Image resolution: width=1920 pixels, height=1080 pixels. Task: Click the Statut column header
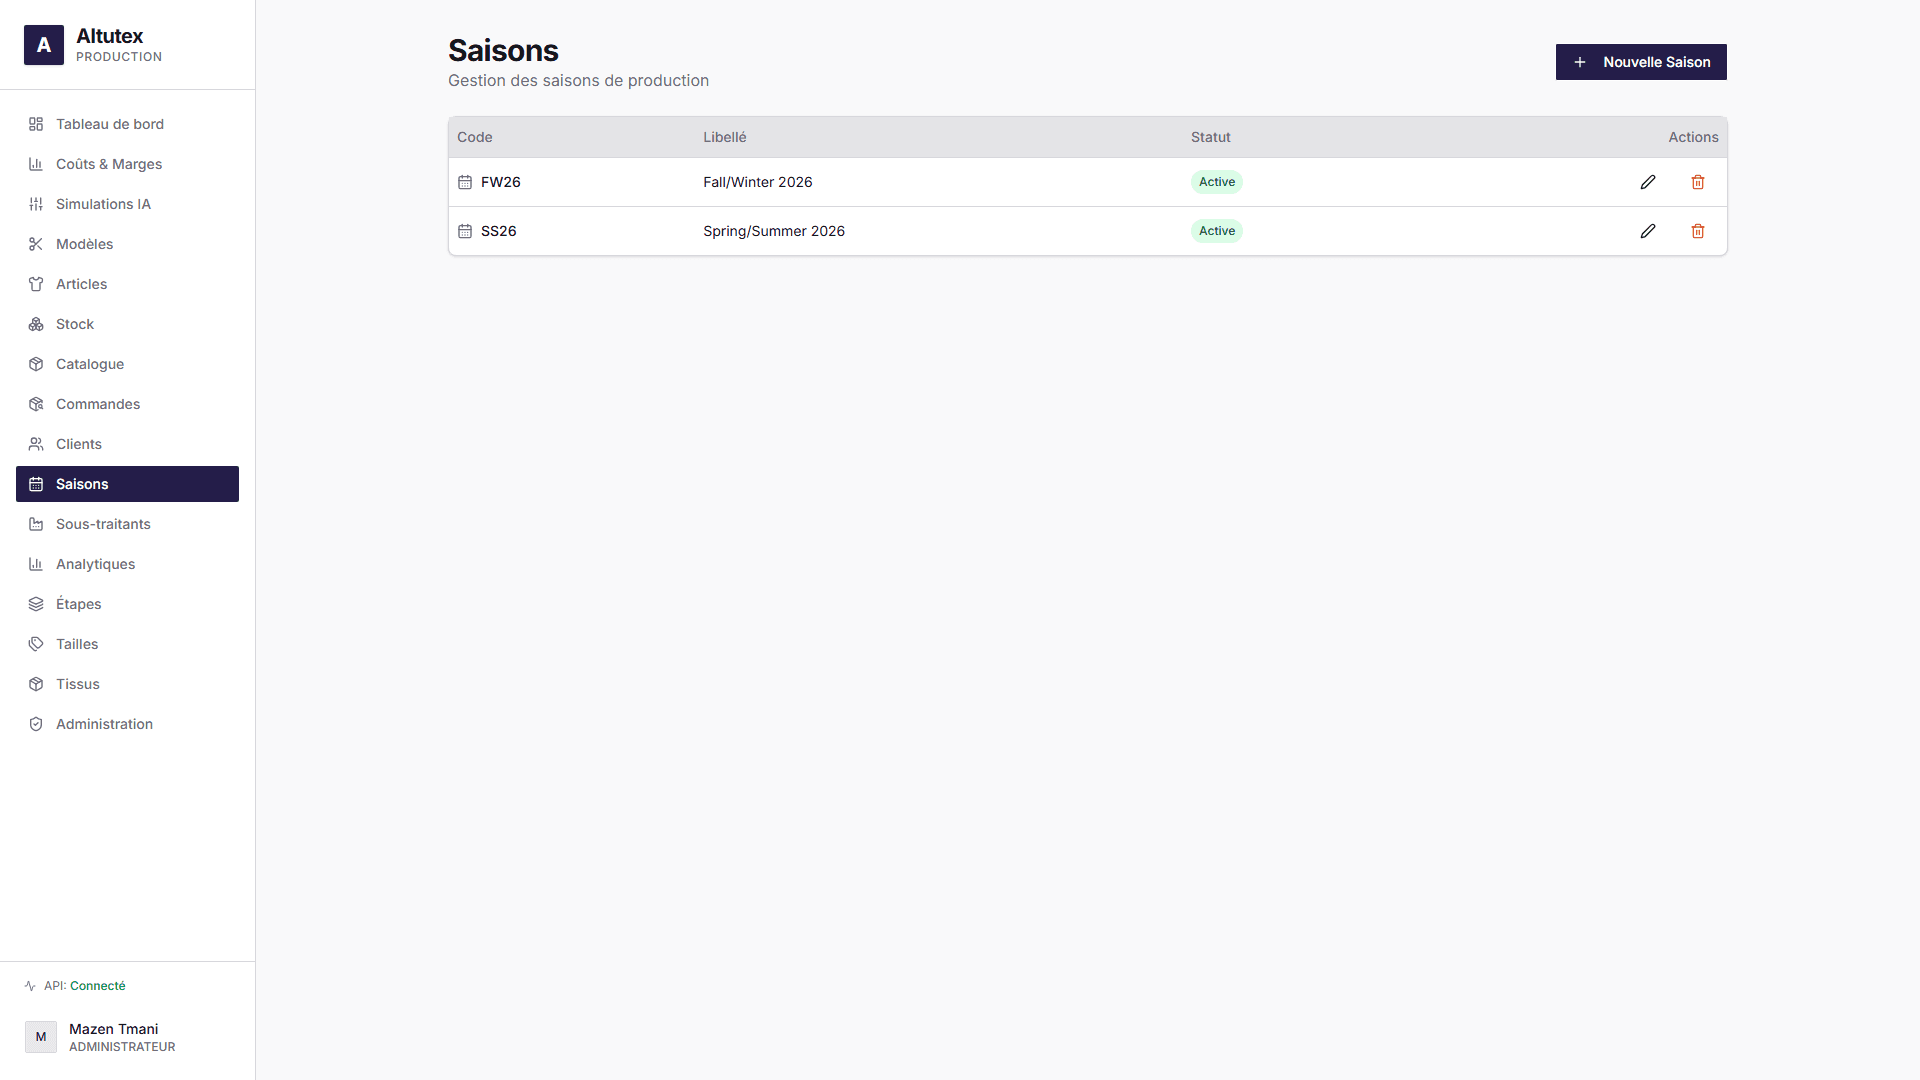point(1210,137)
